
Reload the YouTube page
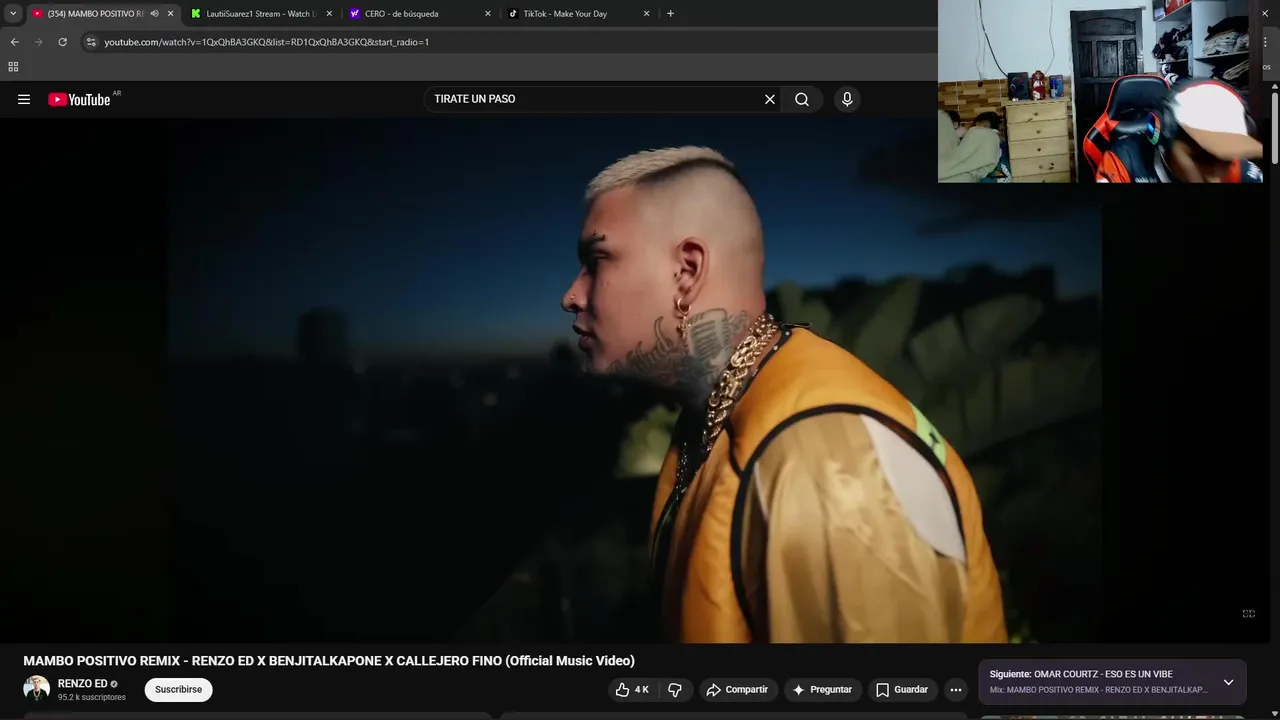point(62,42)
